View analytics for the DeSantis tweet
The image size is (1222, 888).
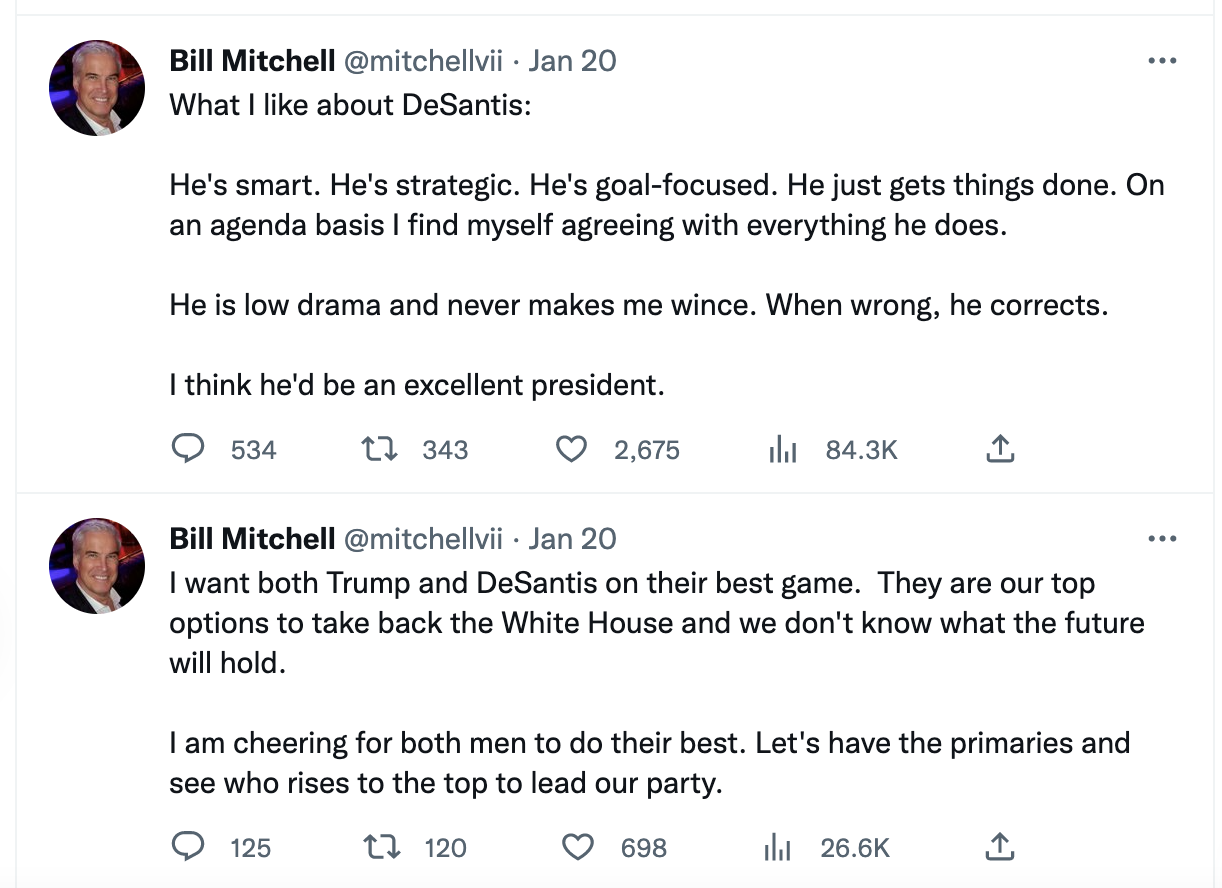coord(783,449)
